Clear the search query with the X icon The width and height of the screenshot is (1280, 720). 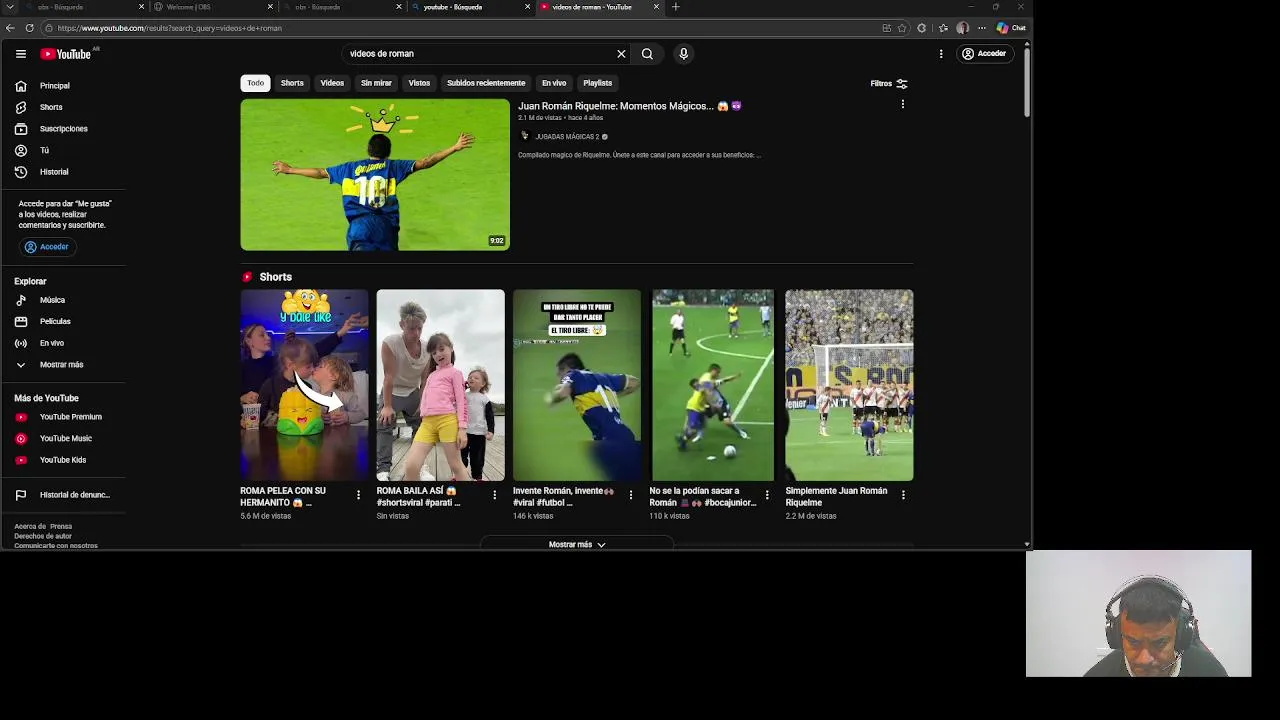click(621, 54)
